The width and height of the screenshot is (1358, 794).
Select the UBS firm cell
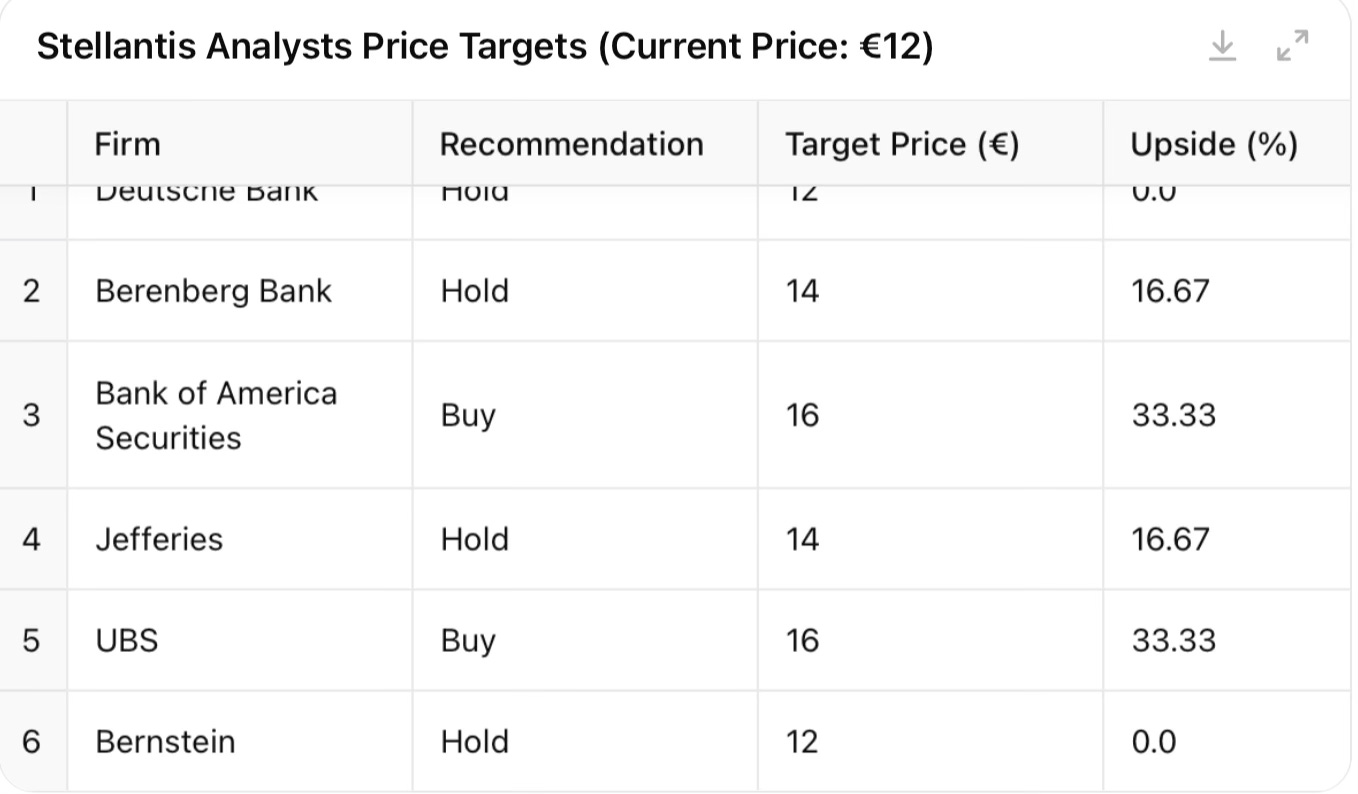(127, 640)
